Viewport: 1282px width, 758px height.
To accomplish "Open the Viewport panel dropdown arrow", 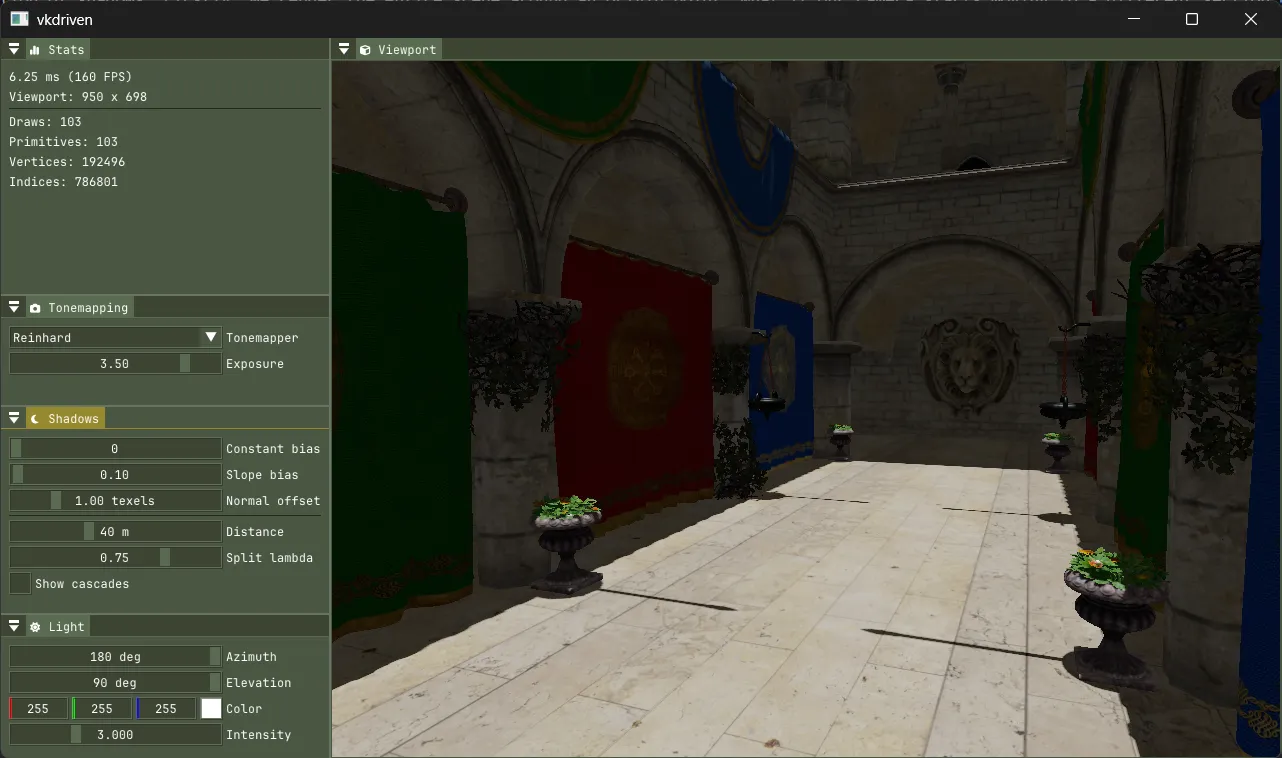I will 344,49.
